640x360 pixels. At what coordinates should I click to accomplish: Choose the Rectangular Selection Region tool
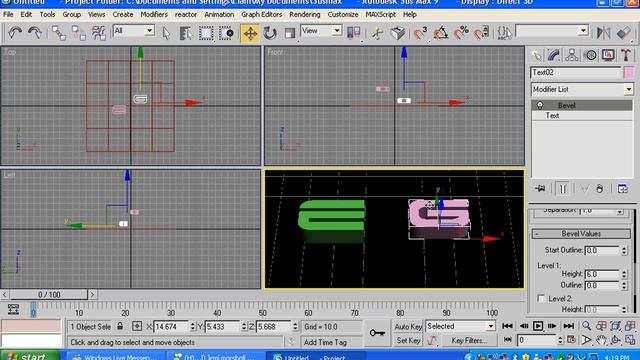click(206, 33)
